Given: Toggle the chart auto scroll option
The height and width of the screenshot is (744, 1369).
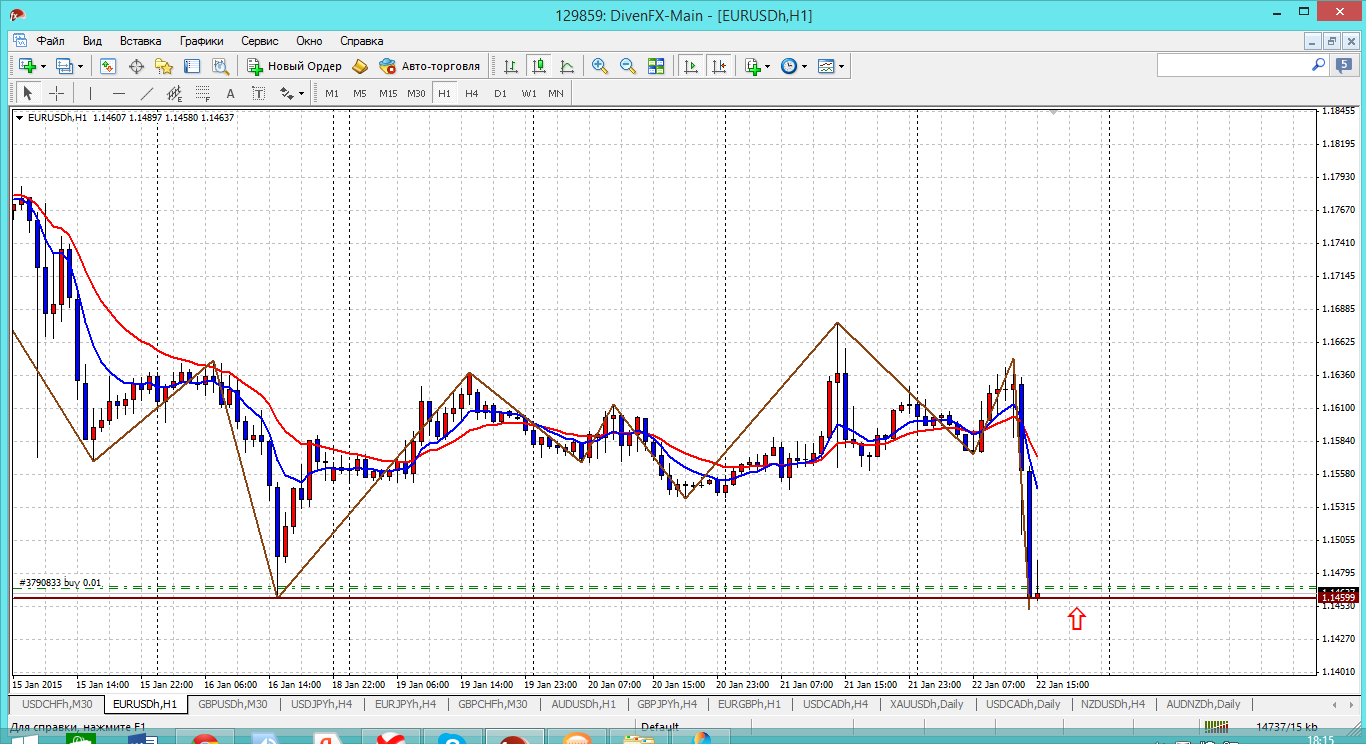Looking at the screenshot, I should [690, 66].
